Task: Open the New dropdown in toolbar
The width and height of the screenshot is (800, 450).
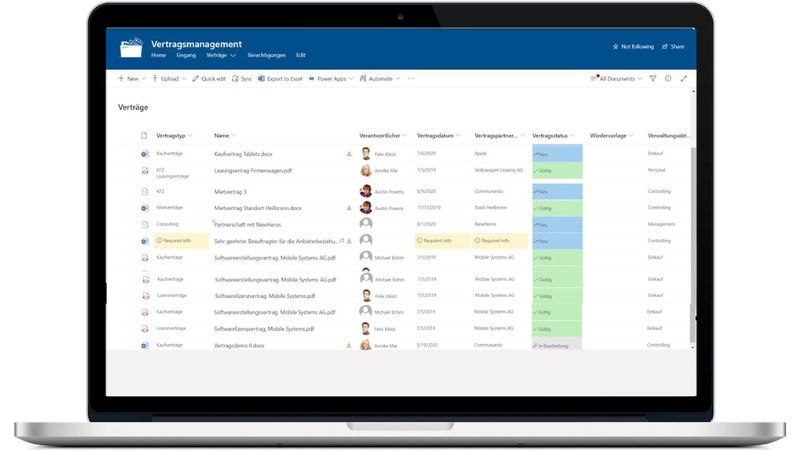Action: (132, 79)
